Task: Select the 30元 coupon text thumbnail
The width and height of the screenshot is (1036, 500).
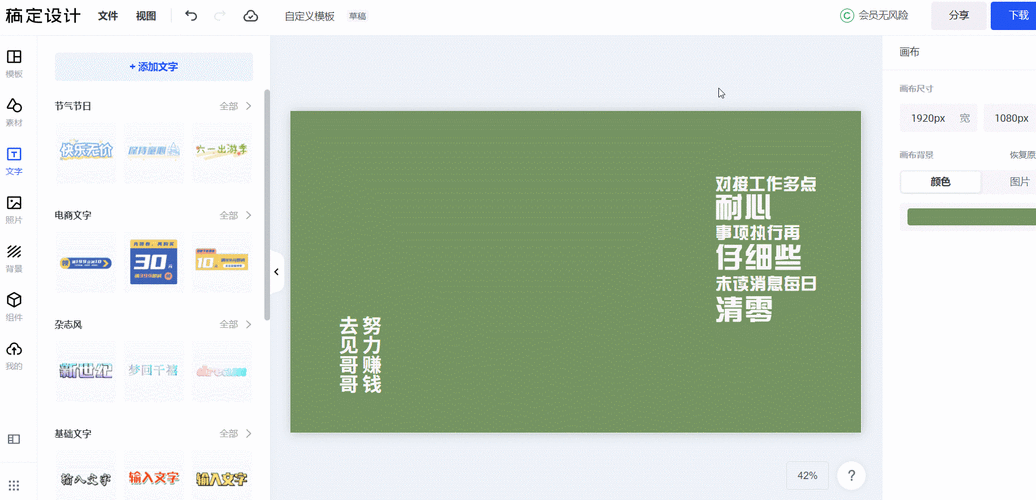Action: click(154, 262)
